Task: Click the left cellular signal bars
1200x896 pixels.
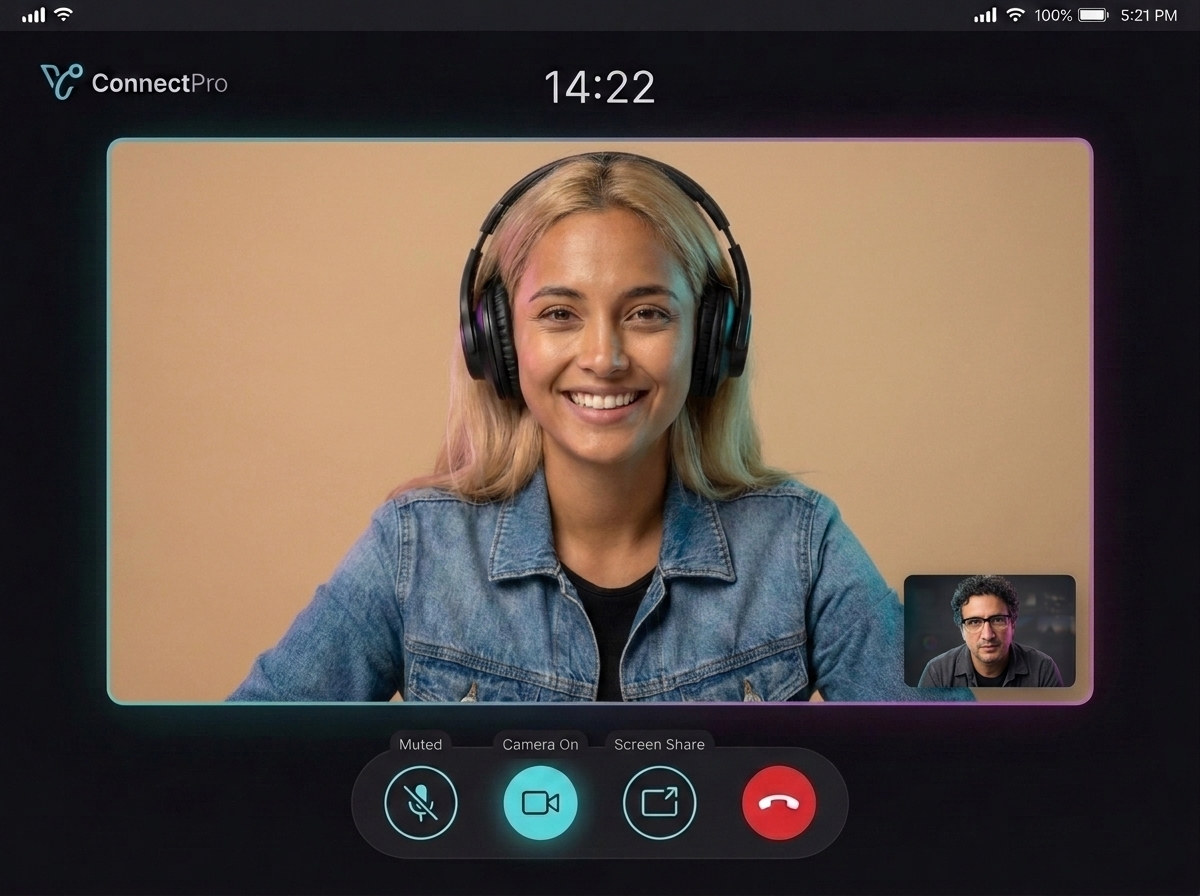Action: (33, 15)
